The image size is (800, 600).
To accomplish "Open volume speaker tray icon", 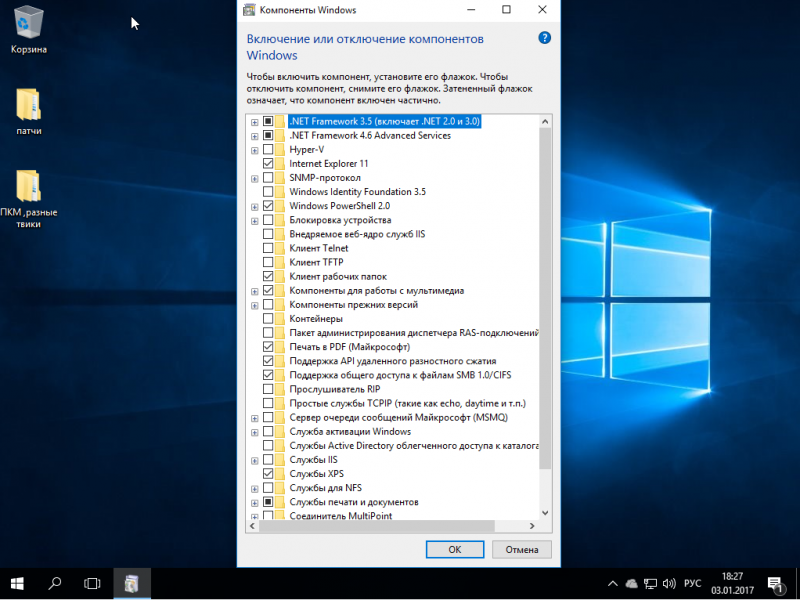I will (669, 584).
